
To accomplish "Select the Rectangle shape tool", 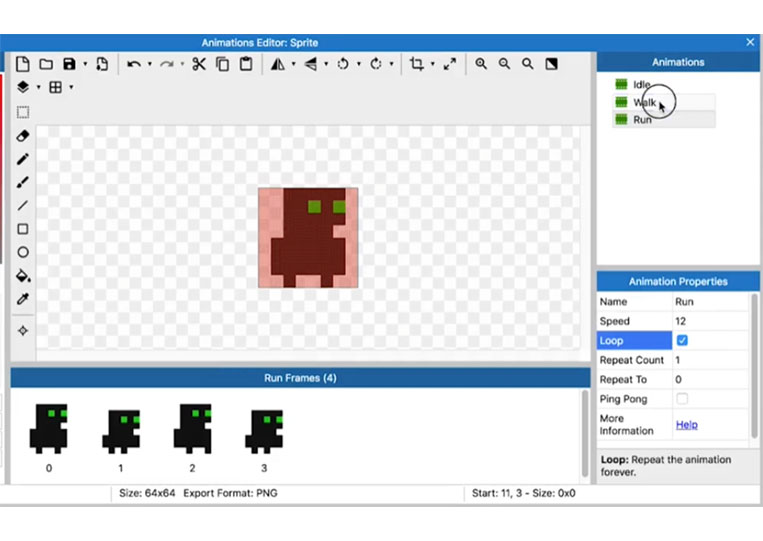I will pyautogui.click(x=23, y=229).
